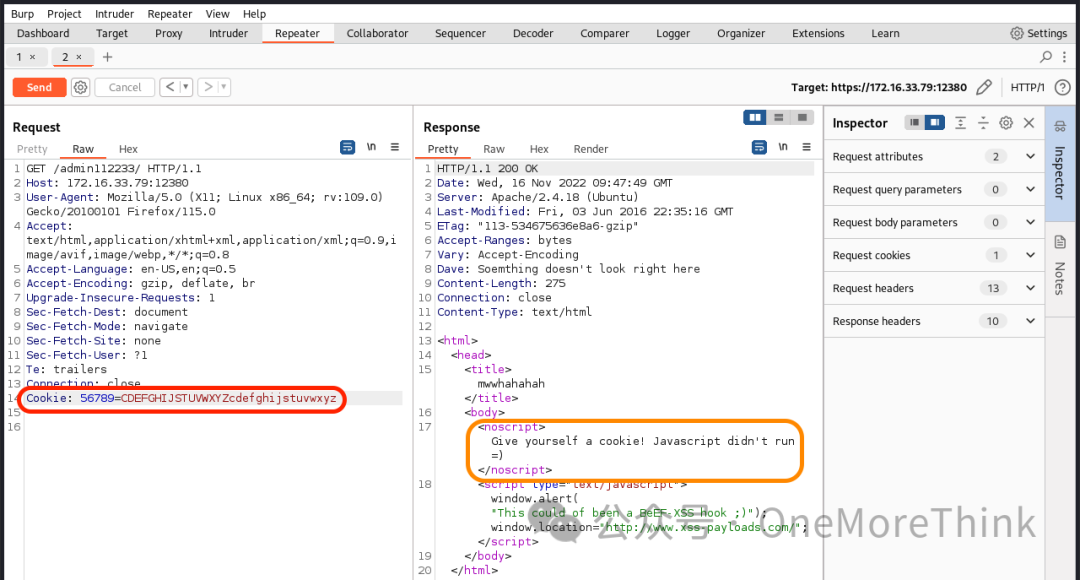The width and height of the screenshot is (1080, 580).
Task: Set Inspector to single column layout
Action: (x=914, y=123)
